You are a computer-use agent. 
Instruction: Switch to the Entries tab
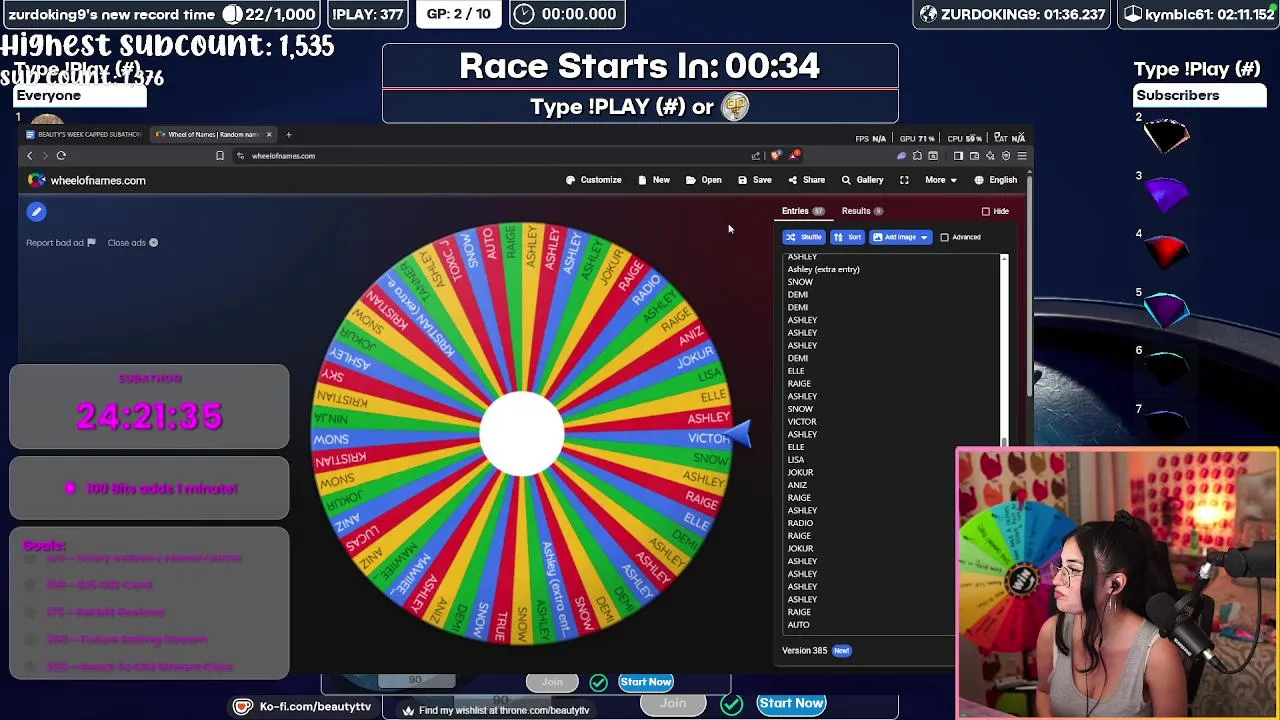[803, 211]
